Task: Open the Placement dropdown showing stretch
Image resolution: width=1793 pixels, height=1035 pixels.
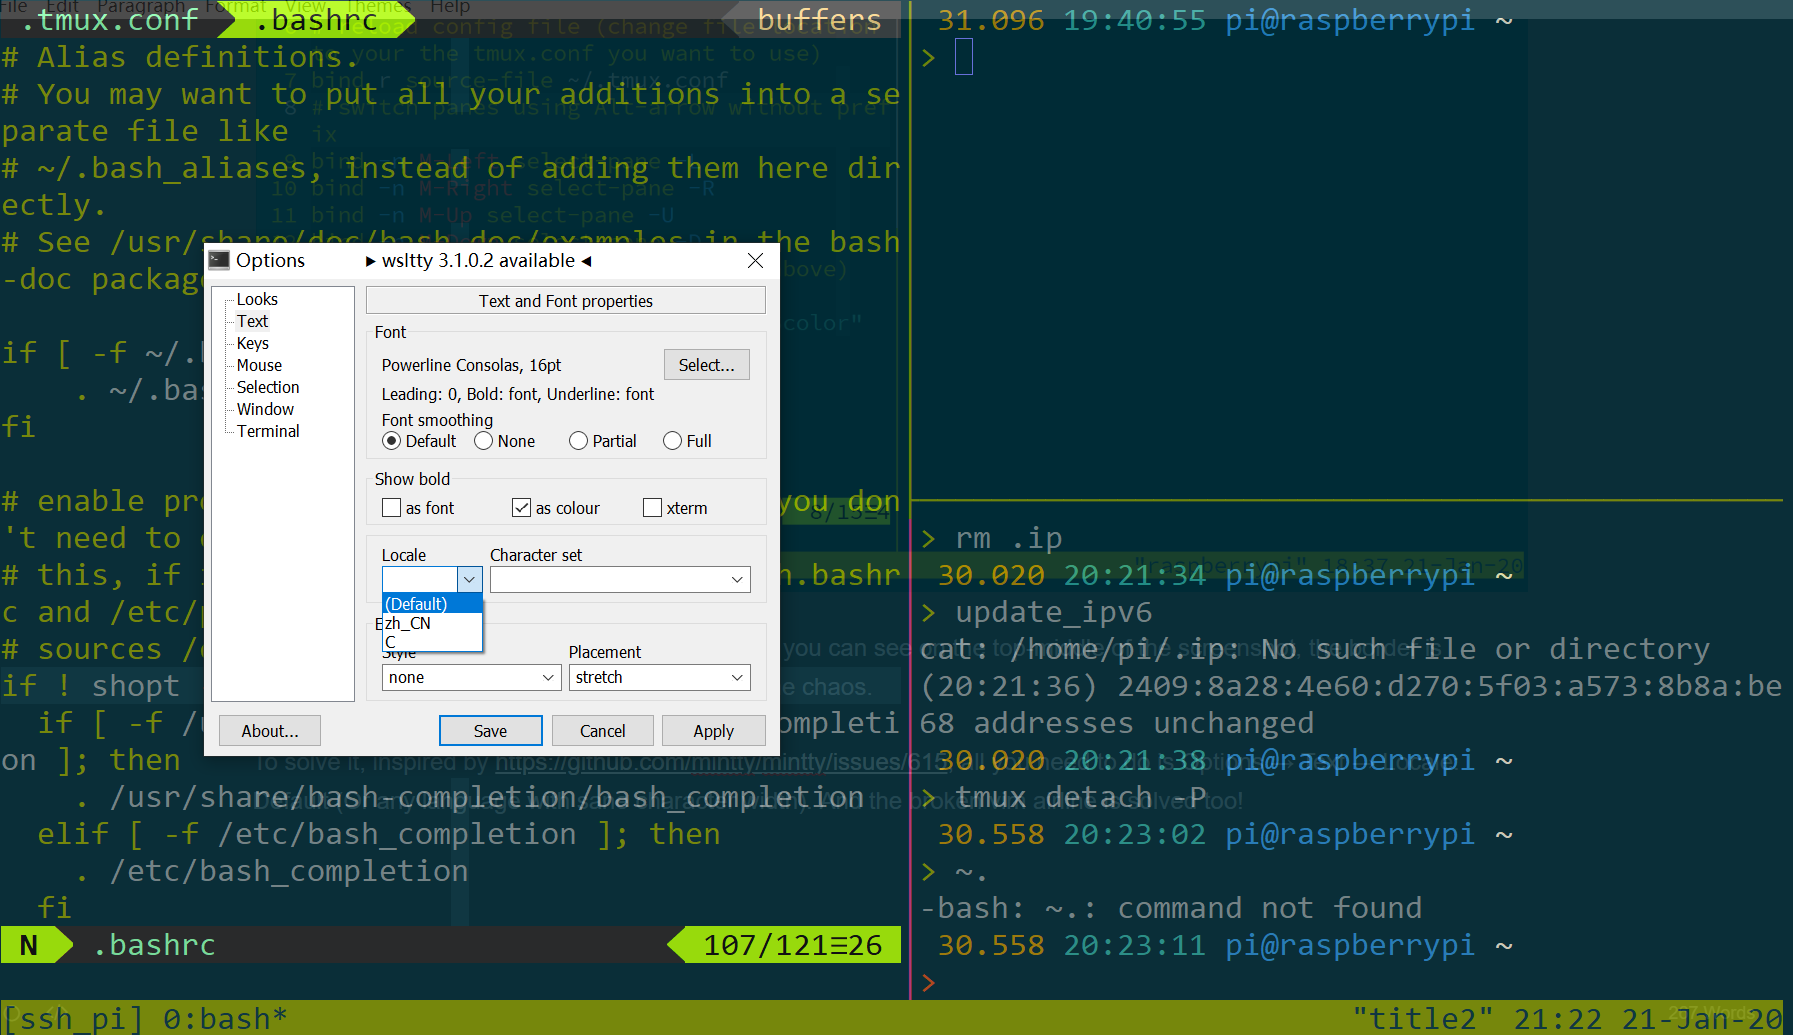Action: [x=660, y=677]
